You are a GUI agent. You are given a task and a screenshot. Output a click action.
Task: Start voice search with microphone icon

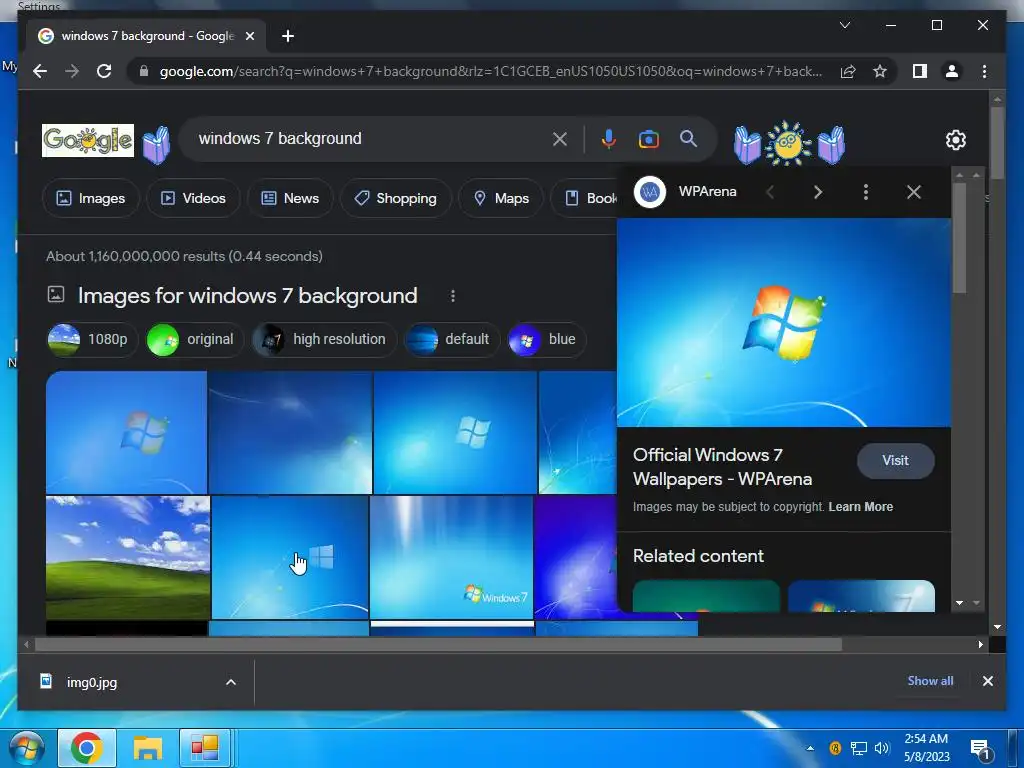pos(609,139)
